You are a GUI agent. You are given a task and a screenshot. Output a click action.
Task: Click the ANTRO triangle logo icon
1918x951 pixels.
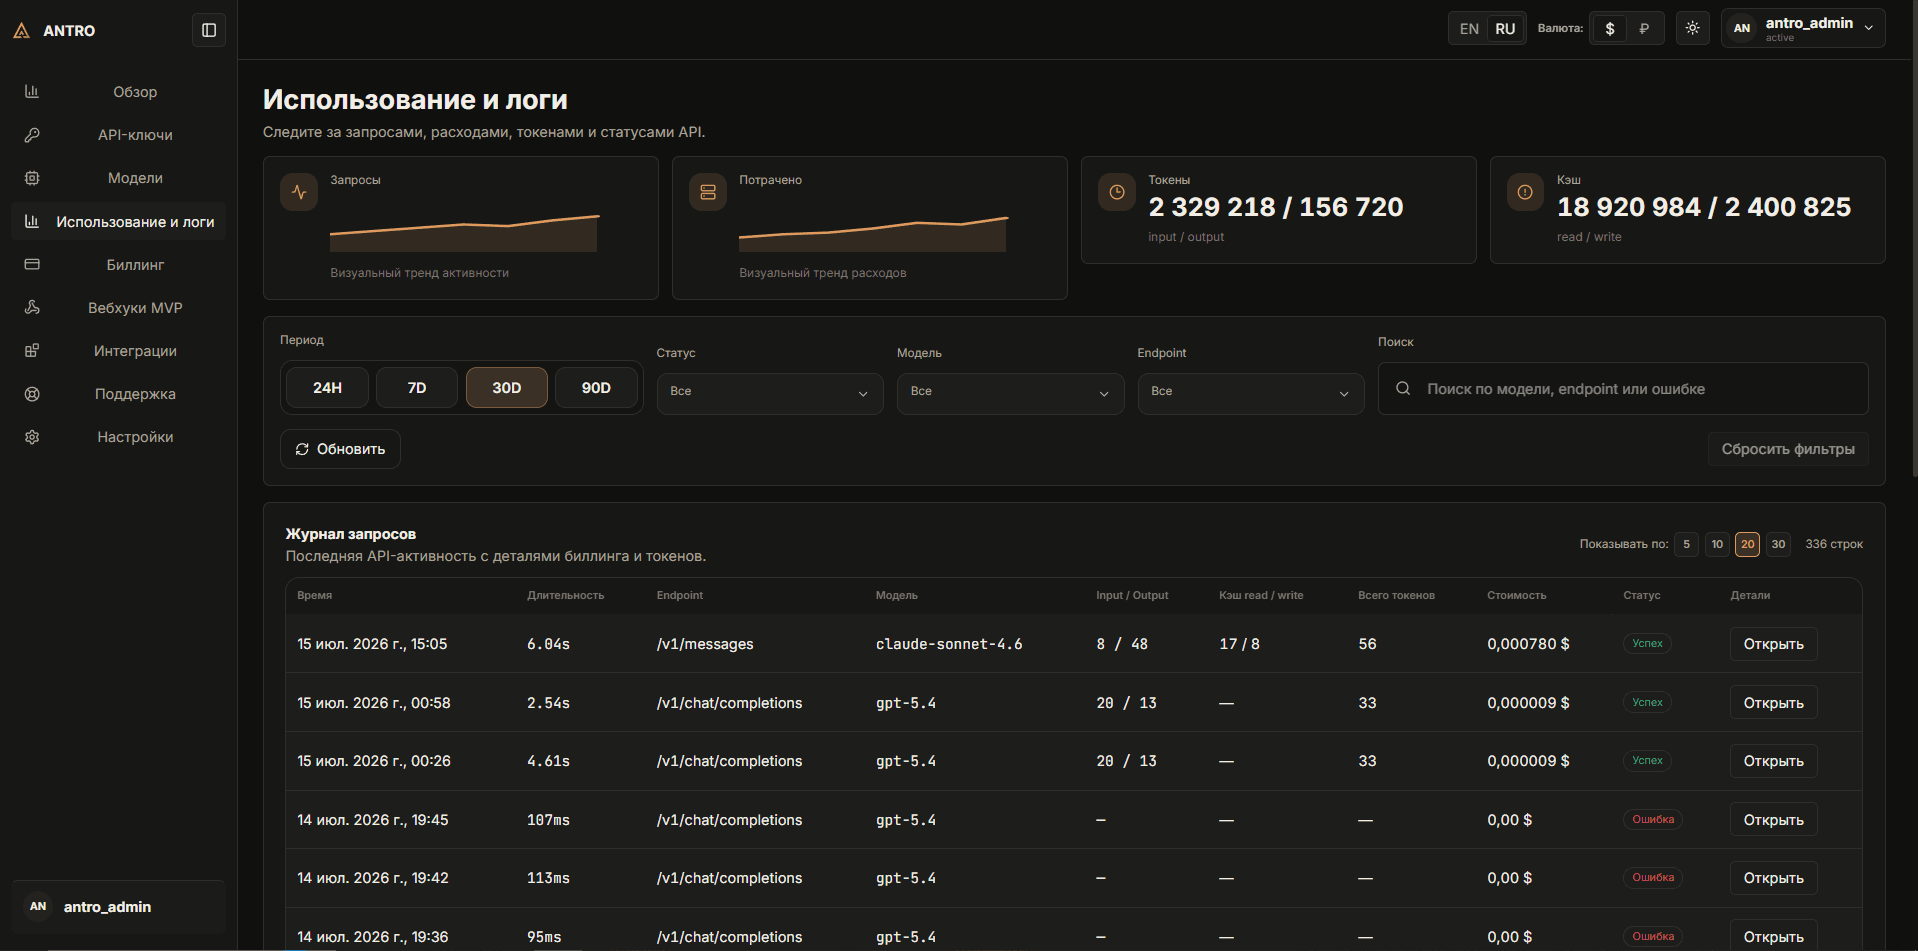(x=21, y=31)
